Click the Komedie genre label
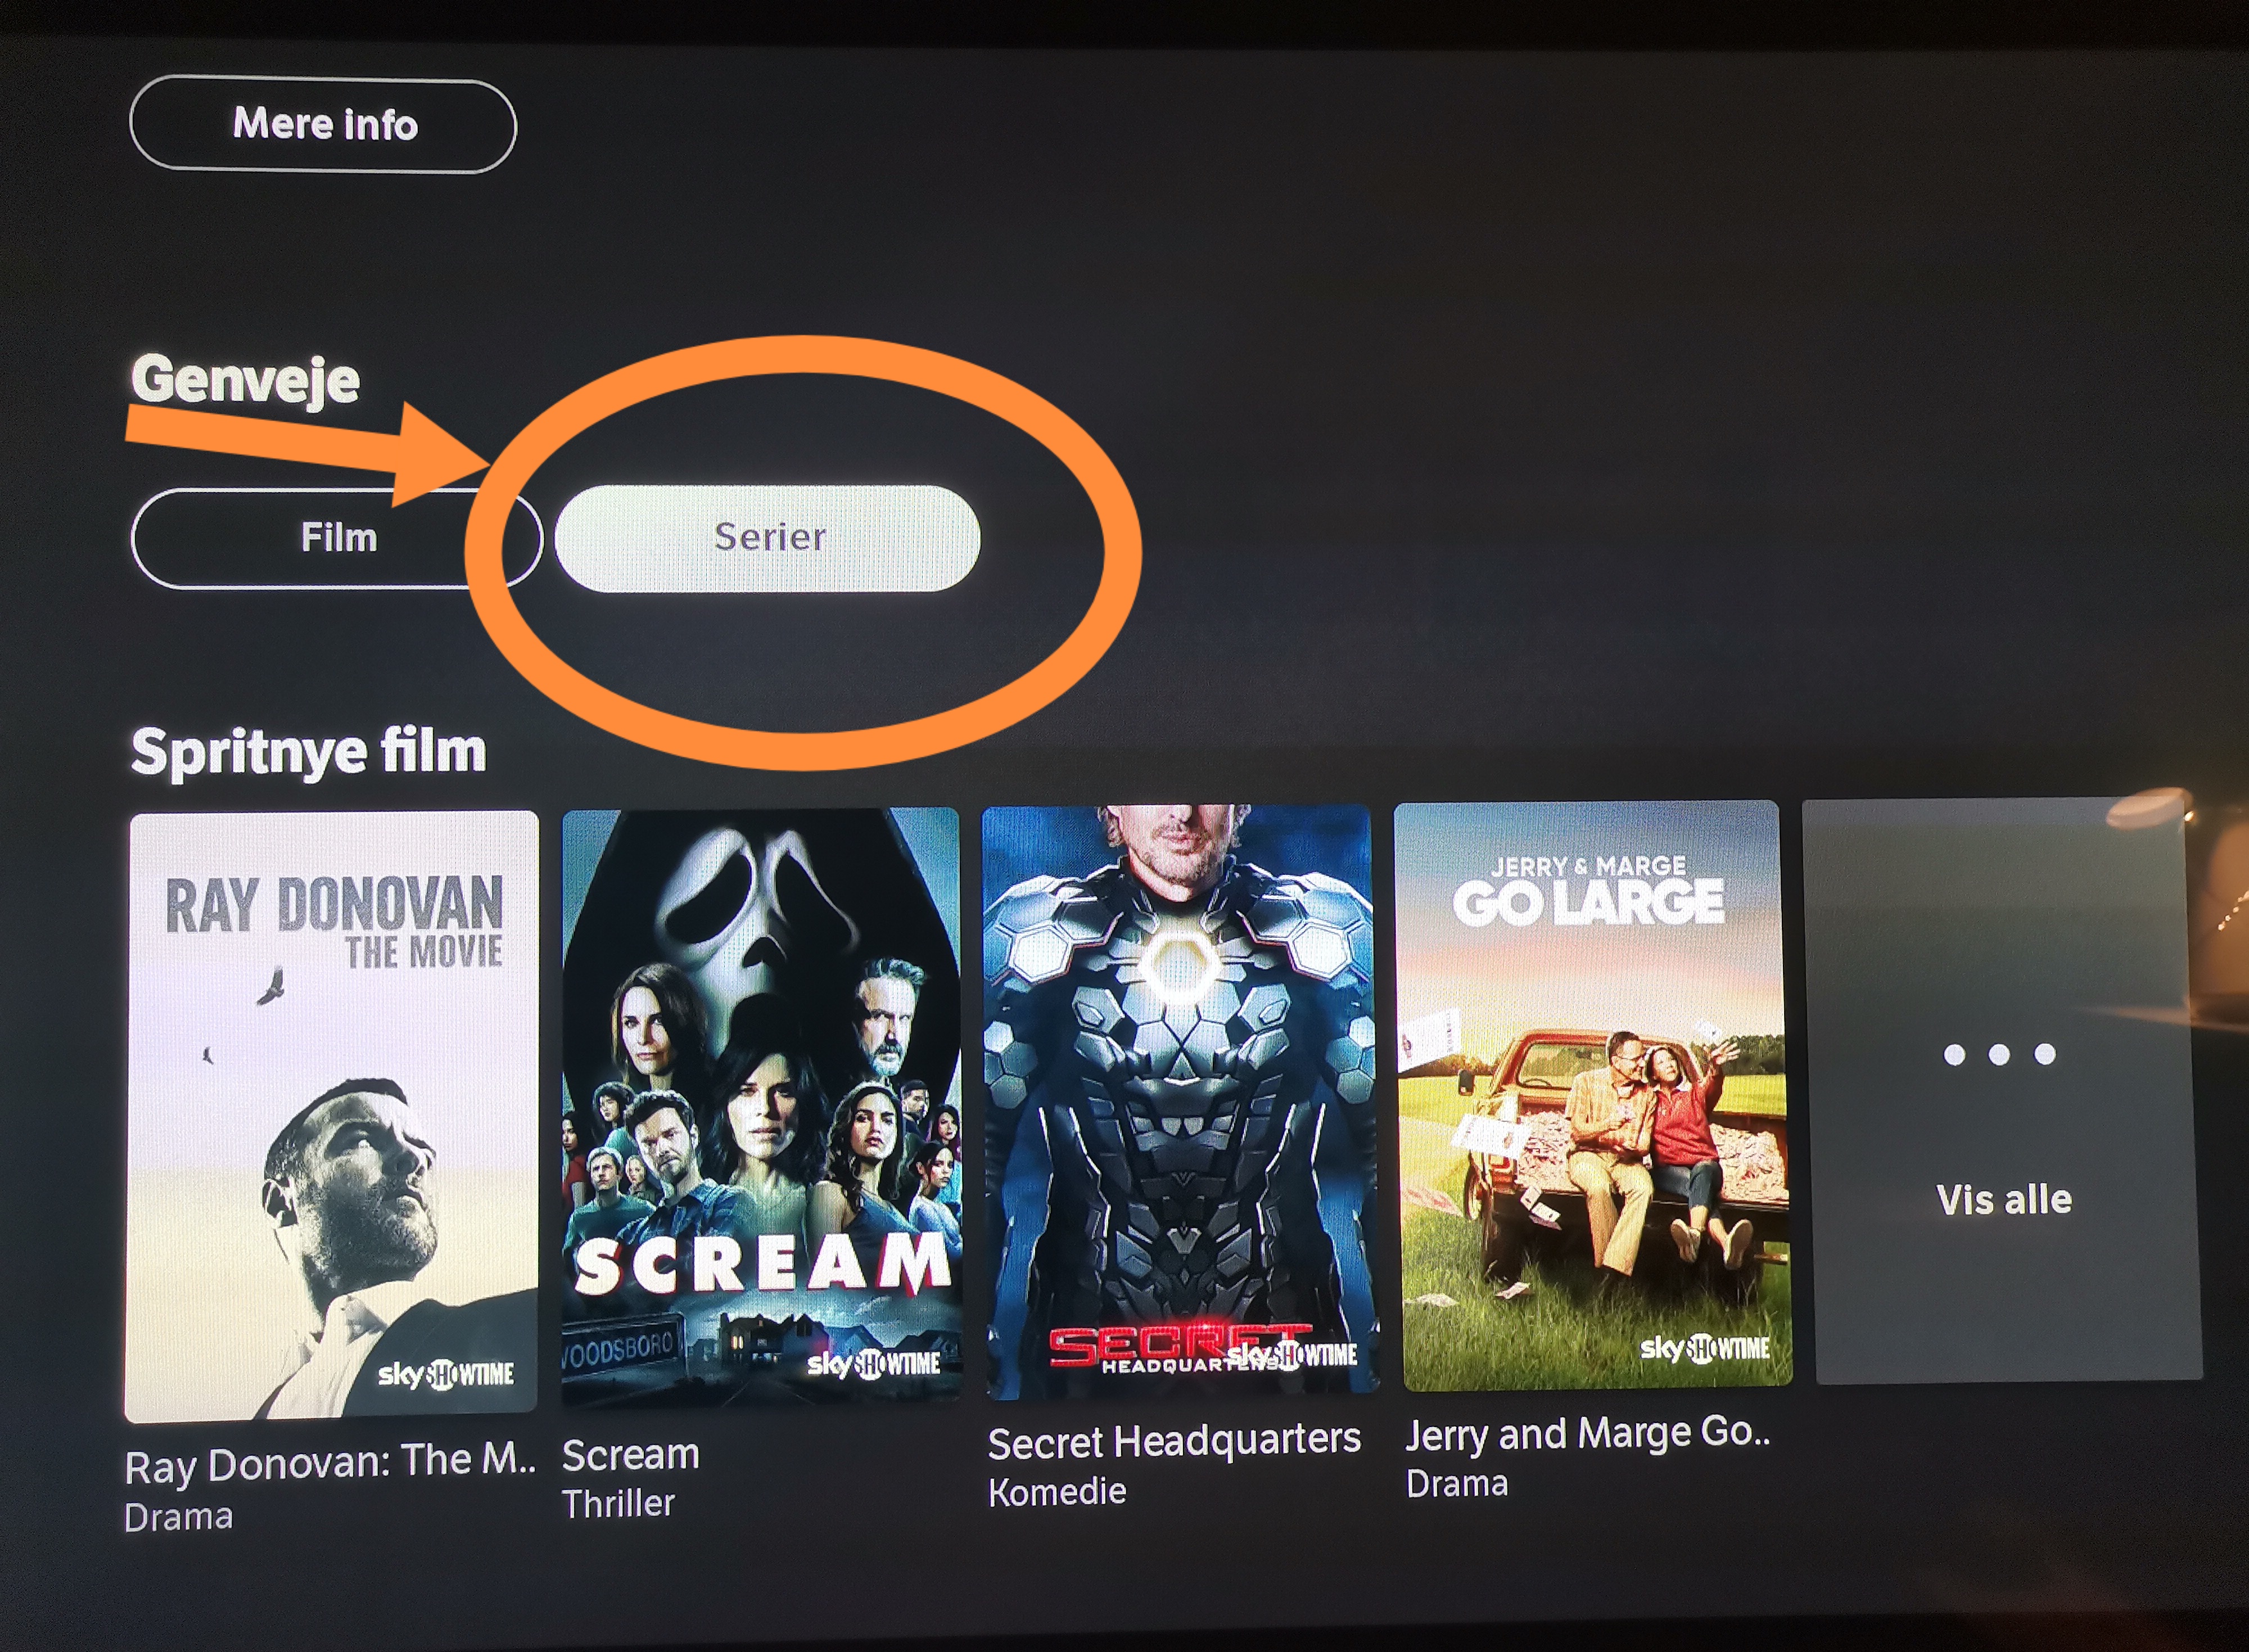 [1057, 1492]
